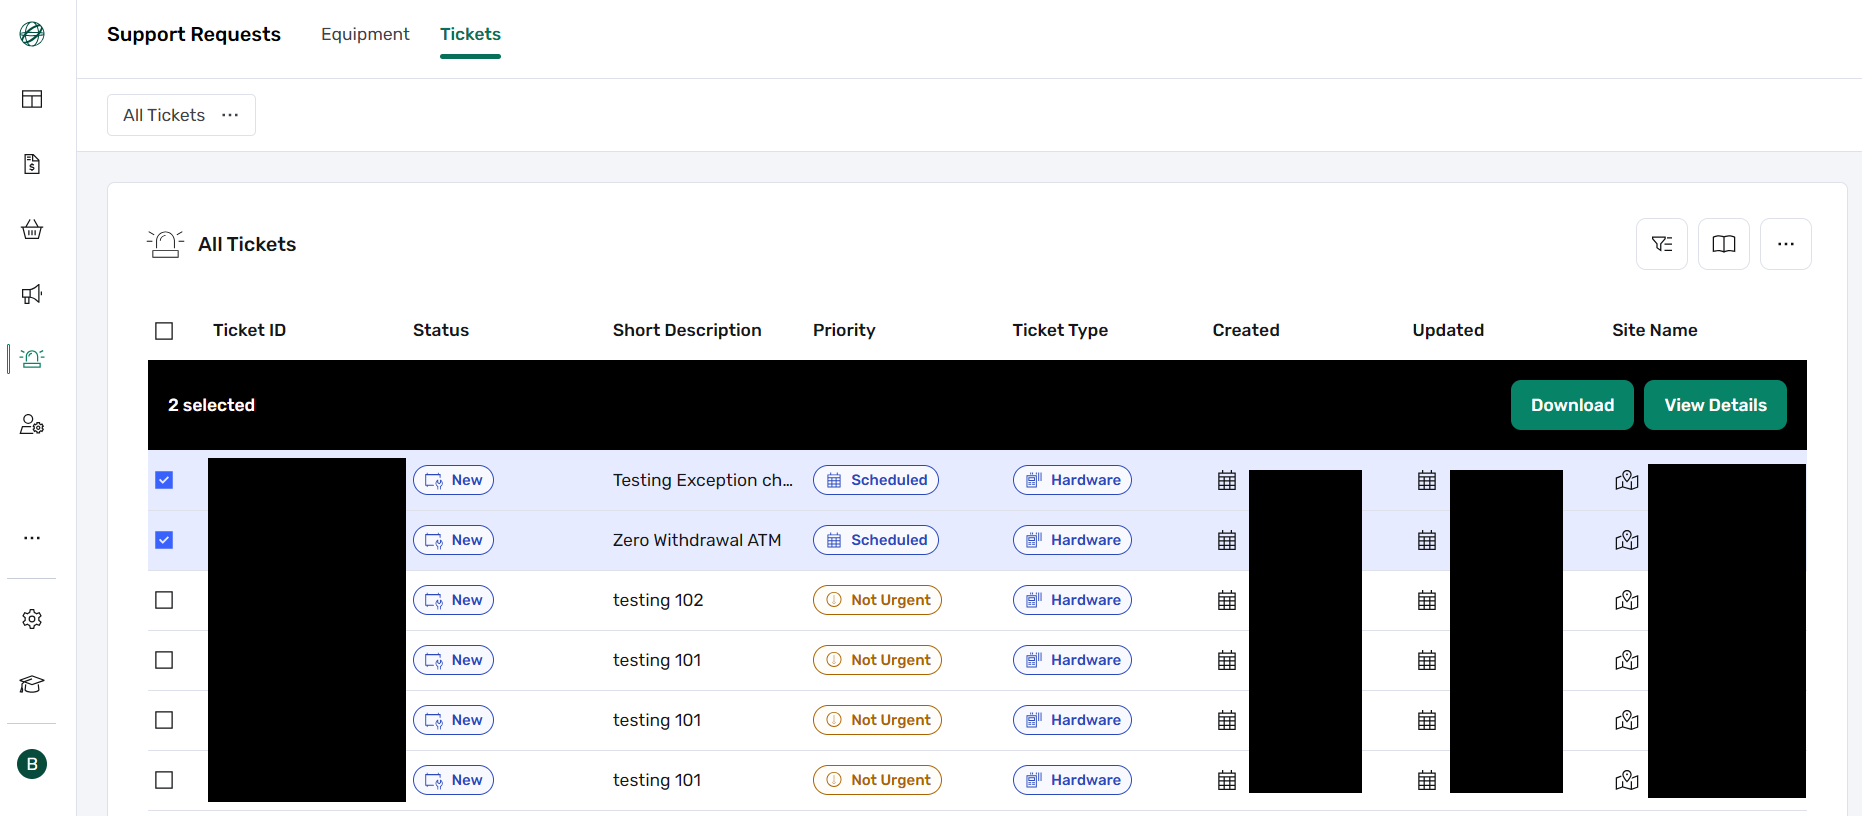Toggle the select-all tickets header checkbox
Viewport: 1862px width, 816px height.
click(164, 330)
